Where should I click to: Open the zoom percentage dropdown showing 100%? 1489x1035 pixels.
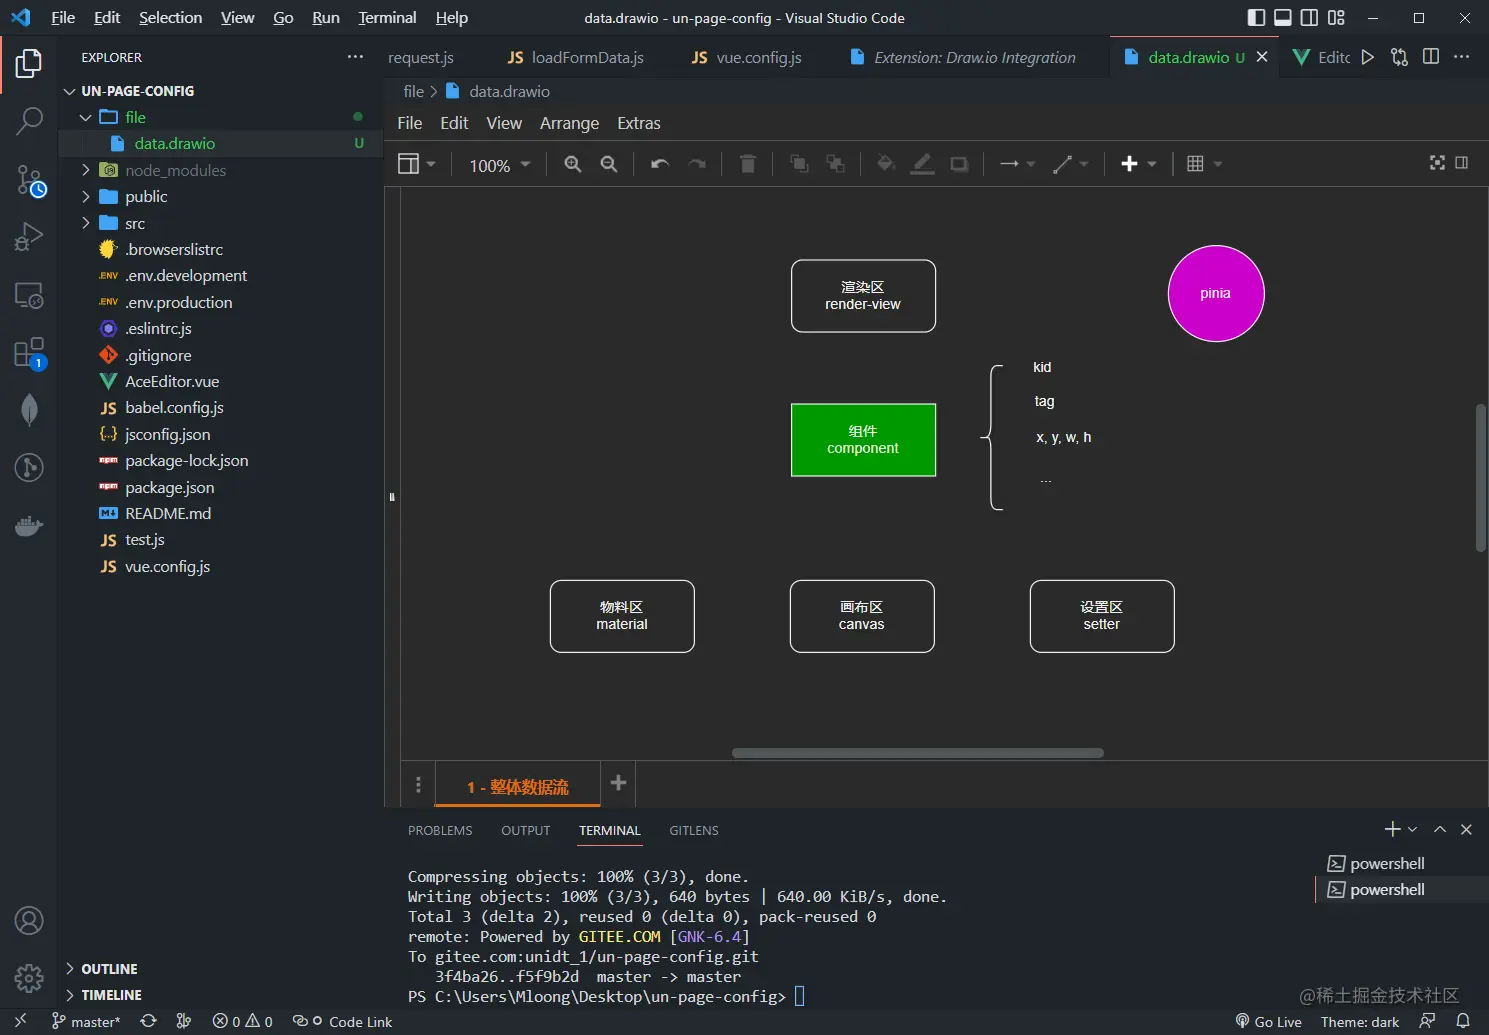point(497,164)
